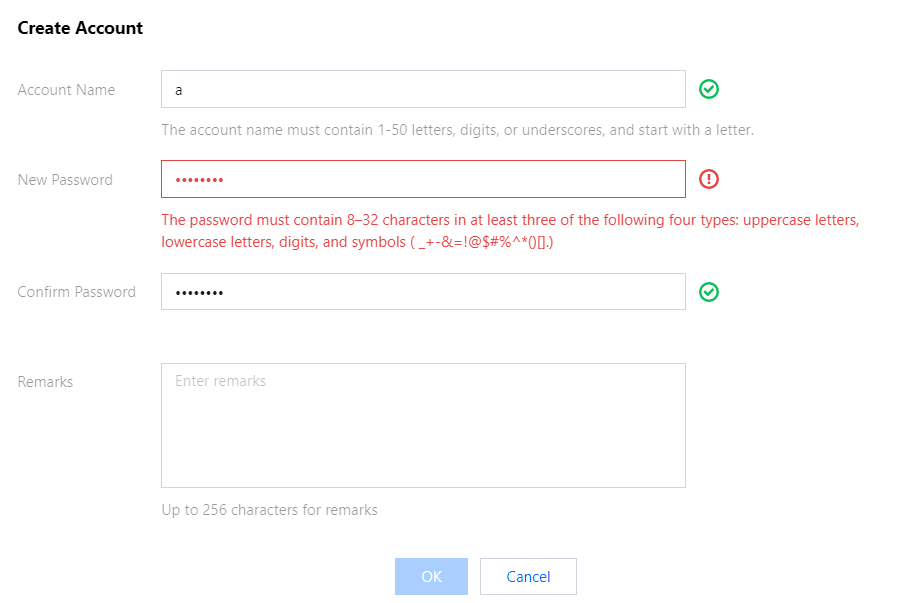The width and height of the screenshot is (923, 603).
Task: Click inside the Remarks text area
Action: point(423,425)
